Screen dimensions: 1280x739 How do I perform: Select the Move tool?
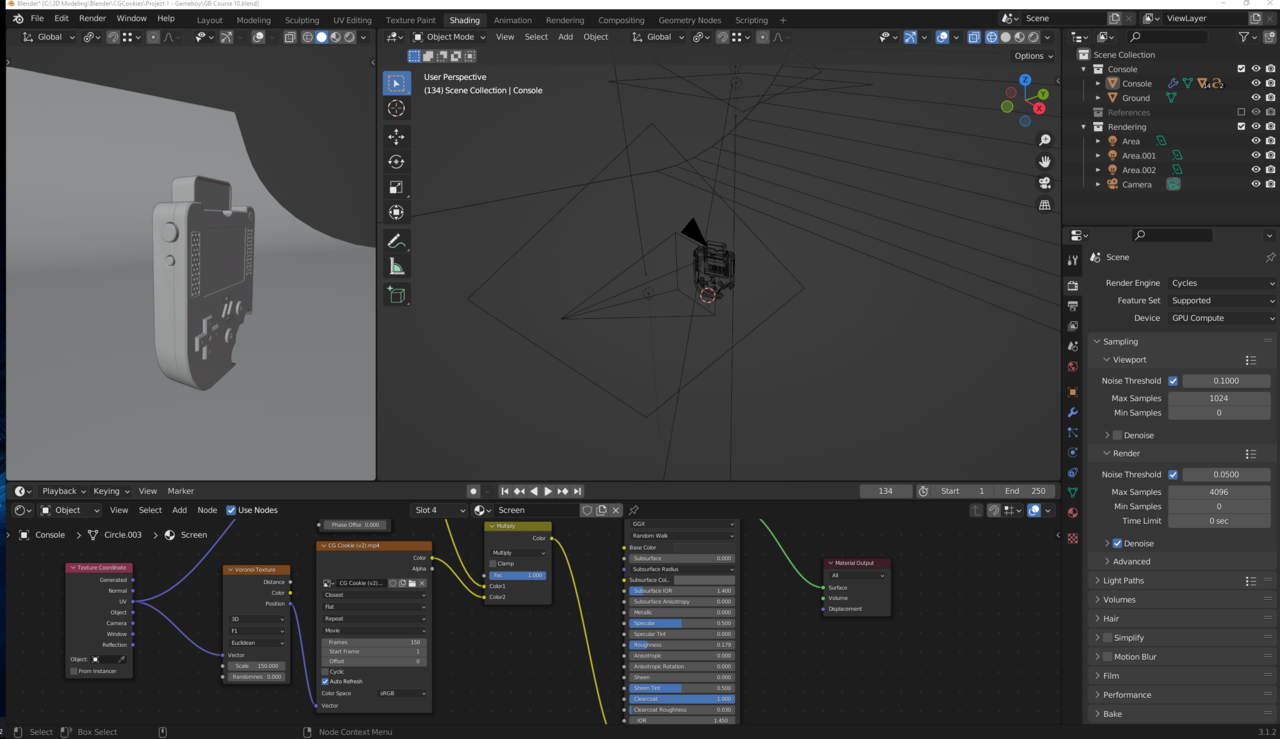397,137
